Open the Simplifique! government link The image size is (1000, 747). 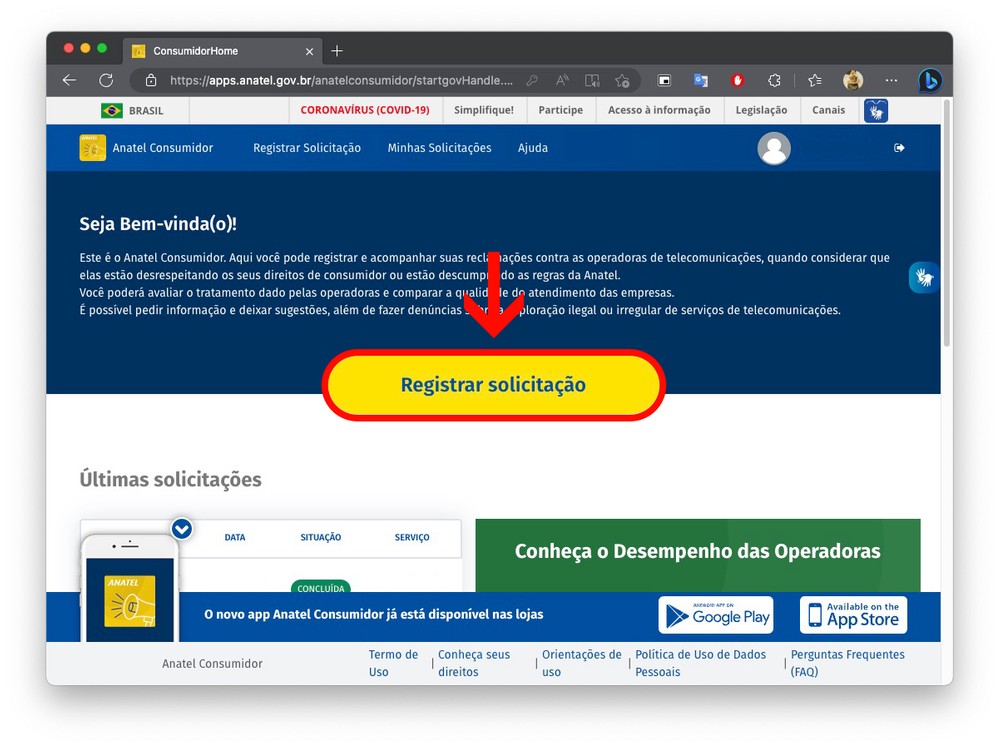point(483,110)
